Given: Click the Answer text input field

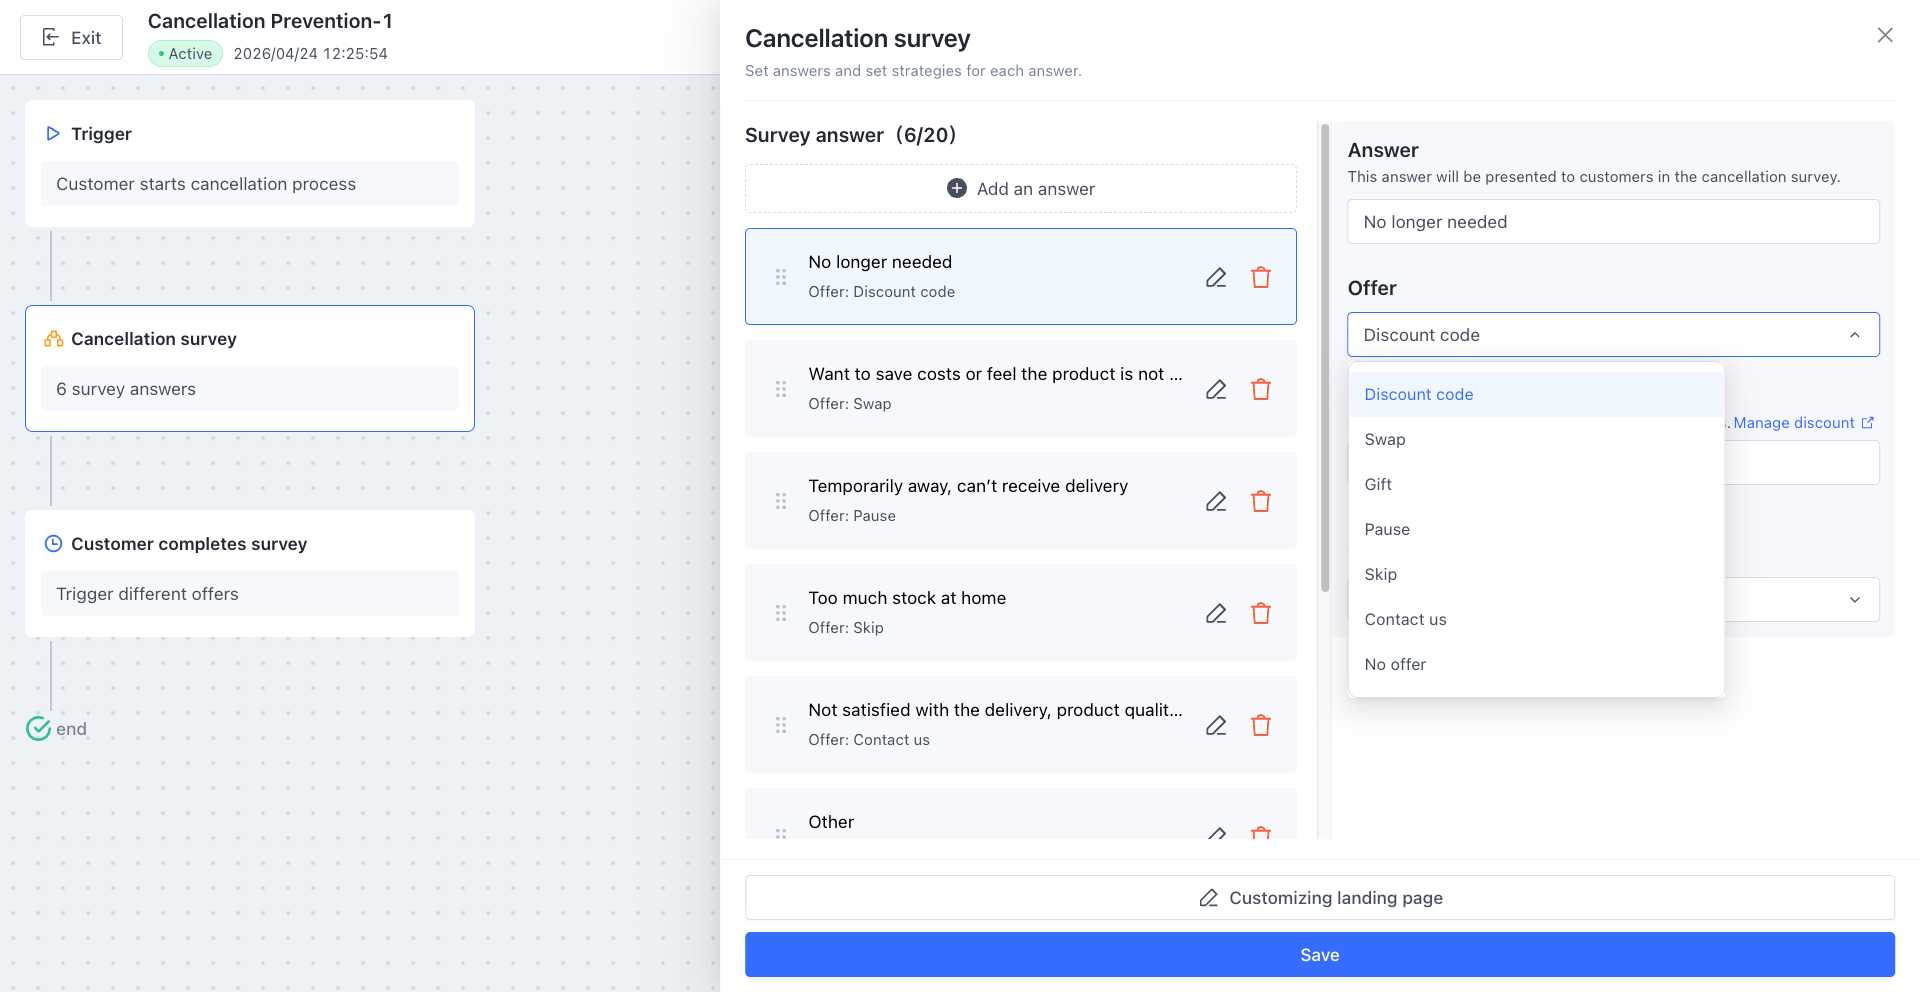Looking at the screenshot, I should pos(1612,222).
